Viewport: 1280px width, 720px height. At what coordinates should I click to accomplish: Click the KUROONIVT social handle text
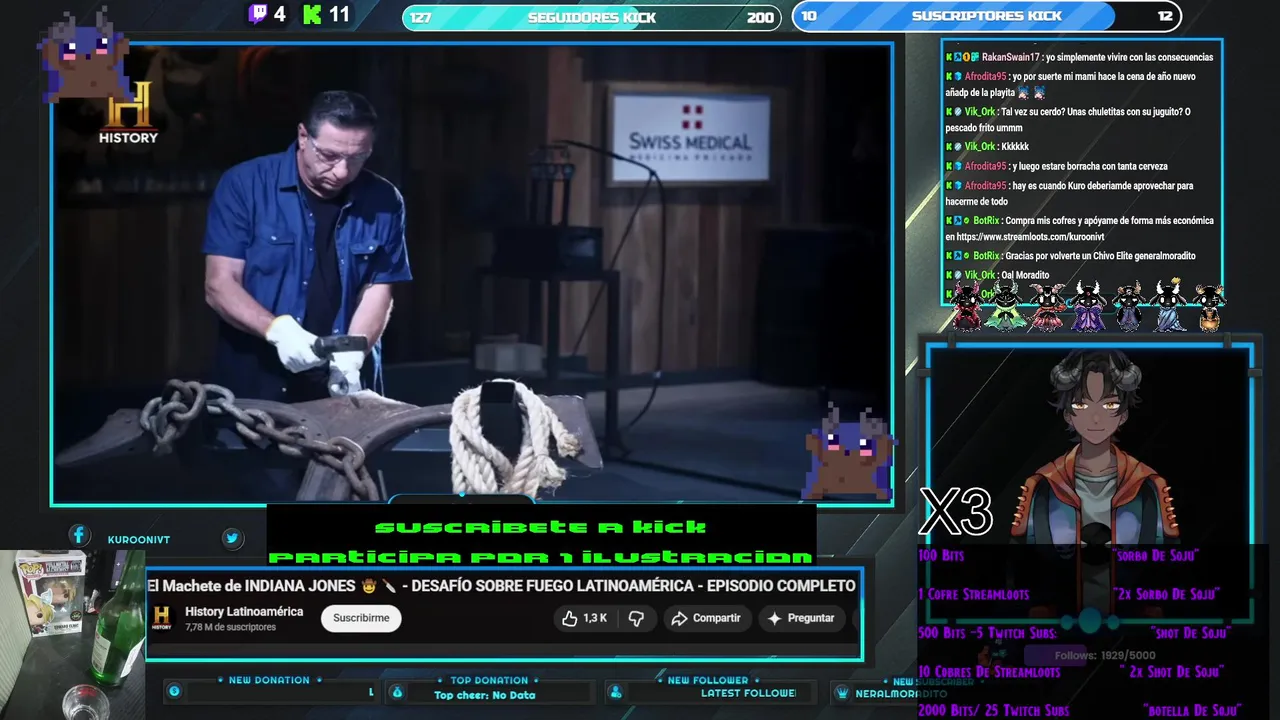139,540
